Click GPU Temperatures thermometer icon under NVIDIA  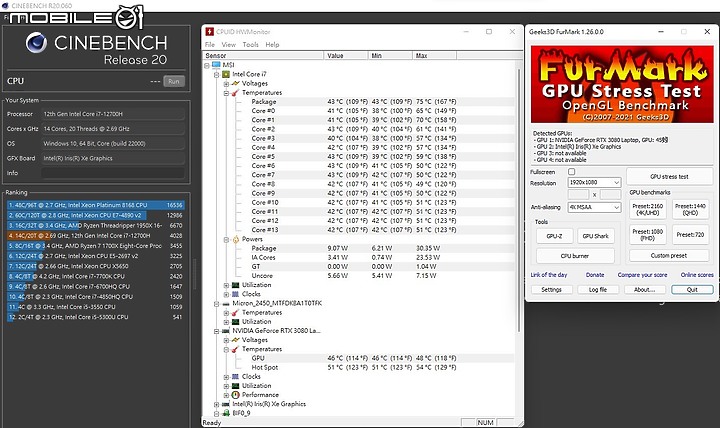pos(236,349)
